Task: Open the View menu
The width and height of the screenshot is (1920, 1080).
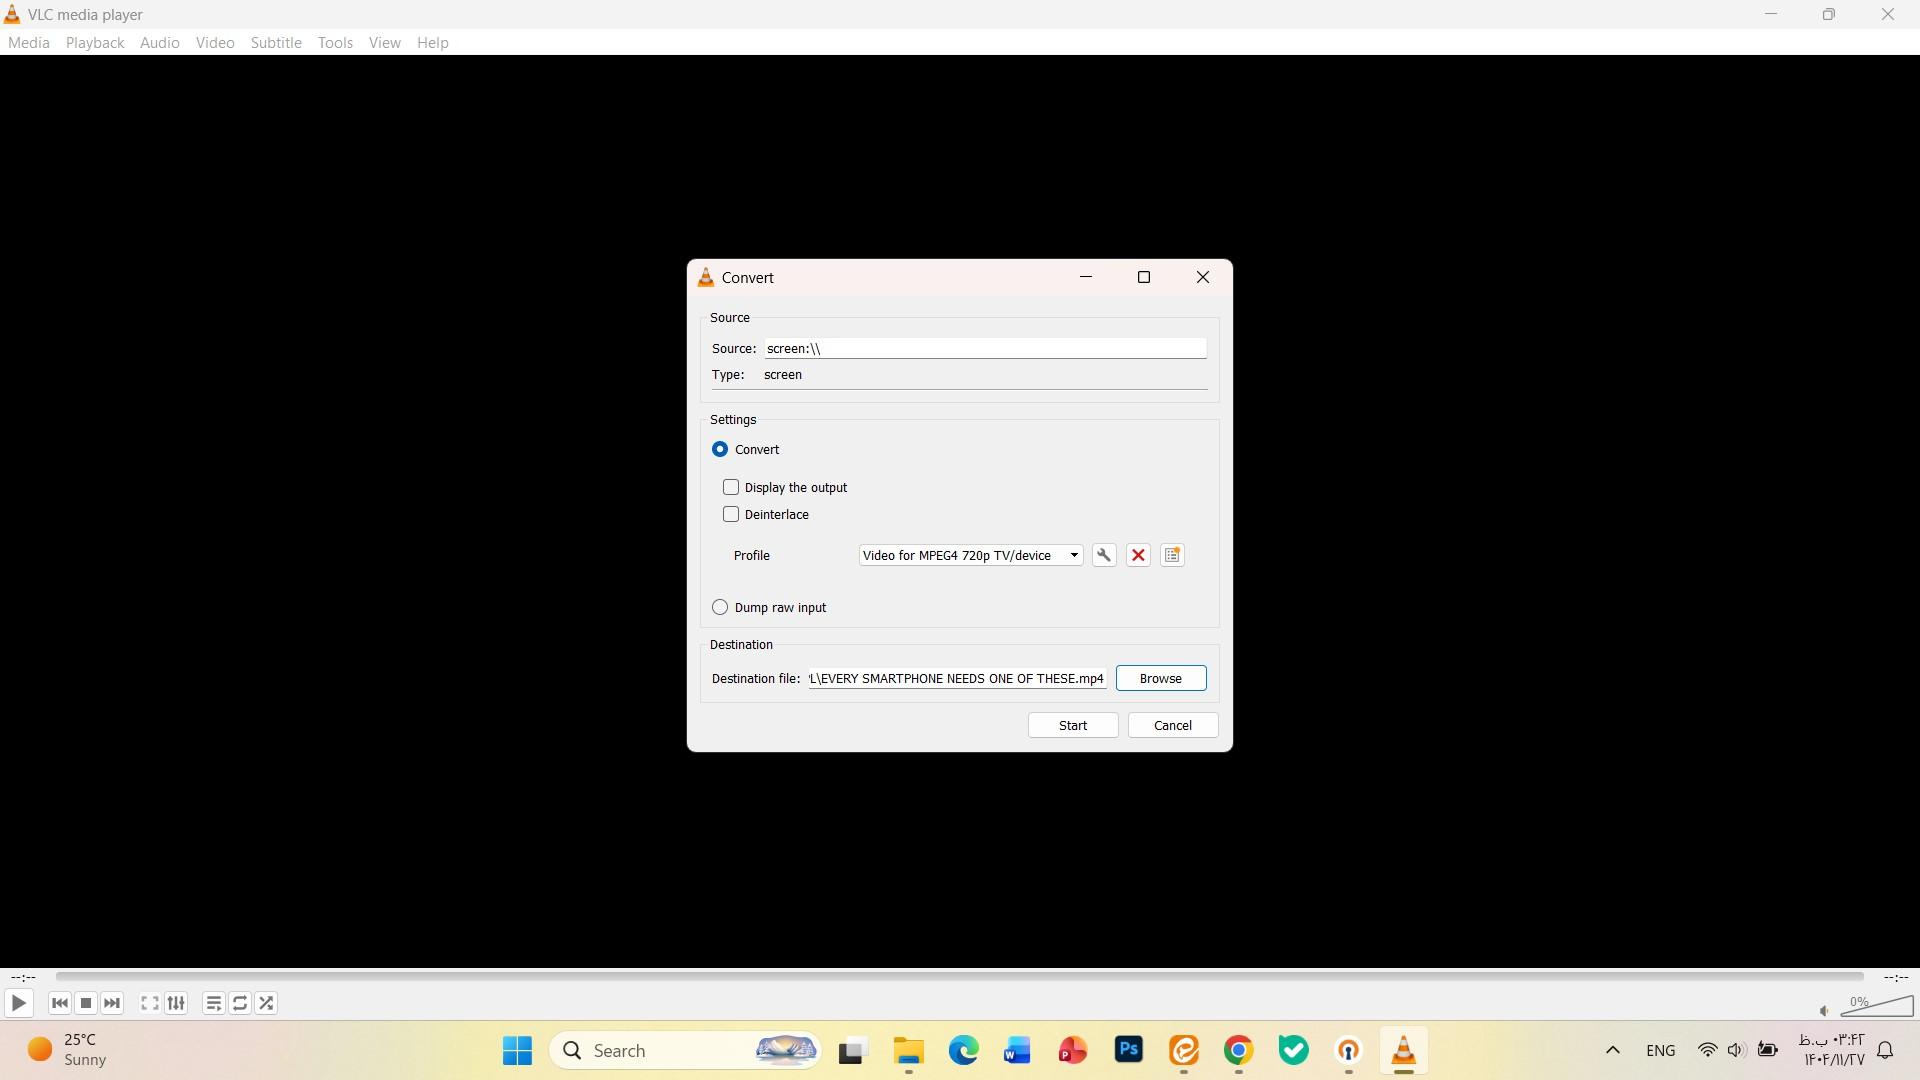Action: 385,42
